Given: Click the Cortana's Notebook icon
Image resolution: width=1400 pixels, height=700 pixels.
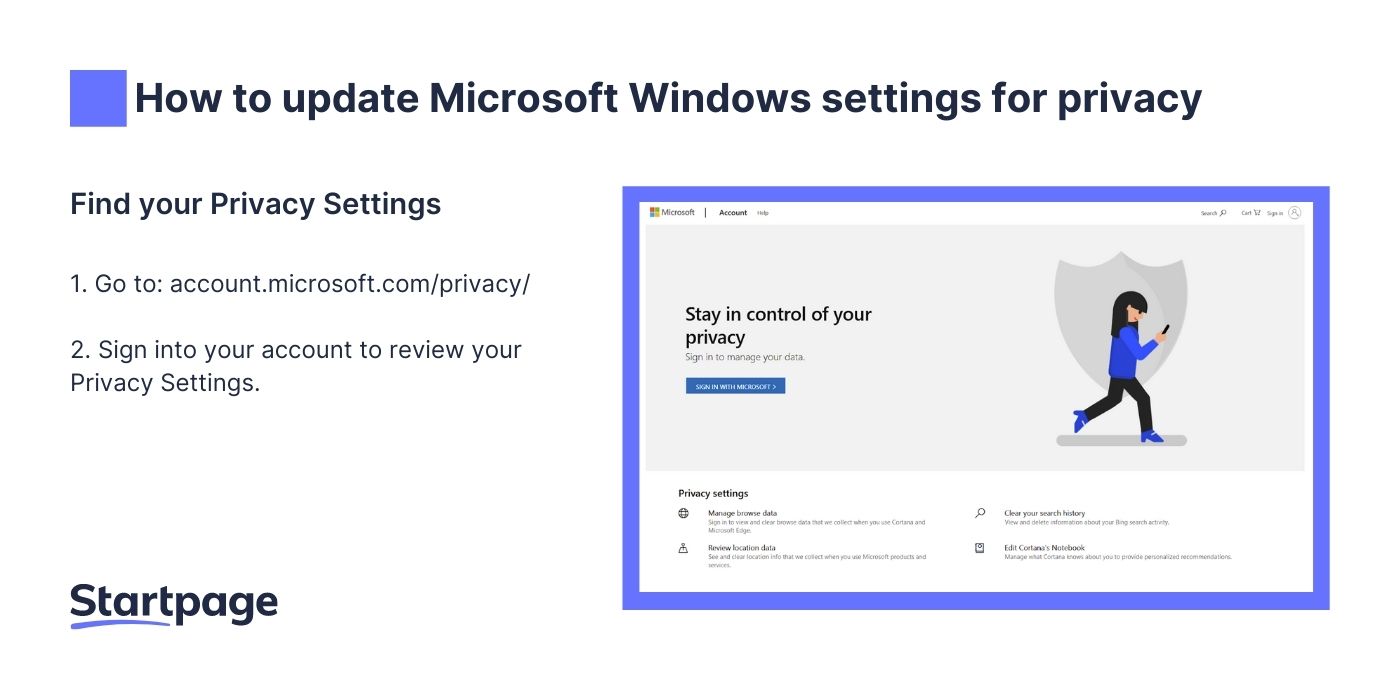Looking at the screenshot, I should pos(980,548).
